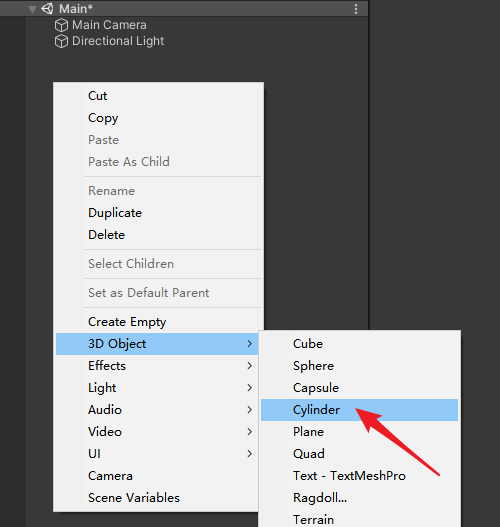Click the Rename menu entry
The height and width of the screenshot is (527, 500).
(x=158, y=191)
